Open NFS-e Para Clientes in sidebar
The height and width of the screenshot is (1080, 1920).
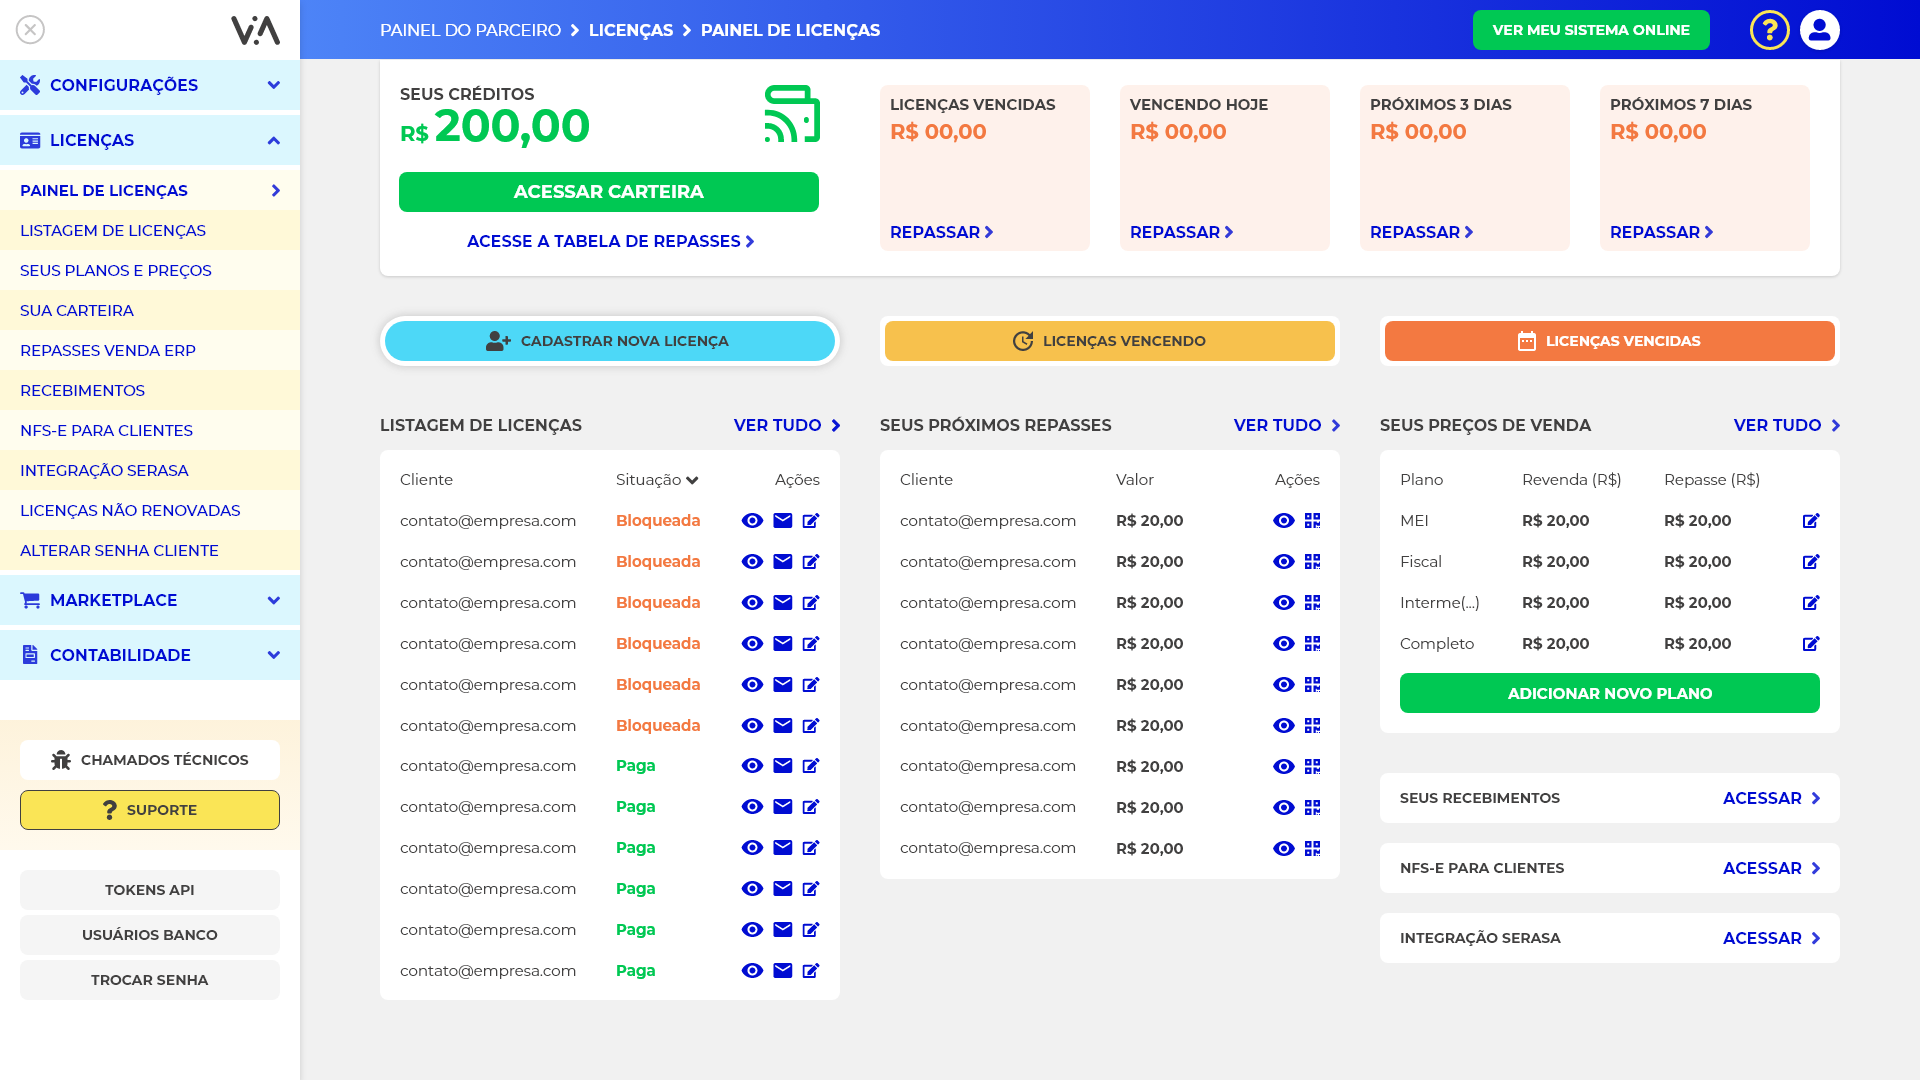[150, 430]
